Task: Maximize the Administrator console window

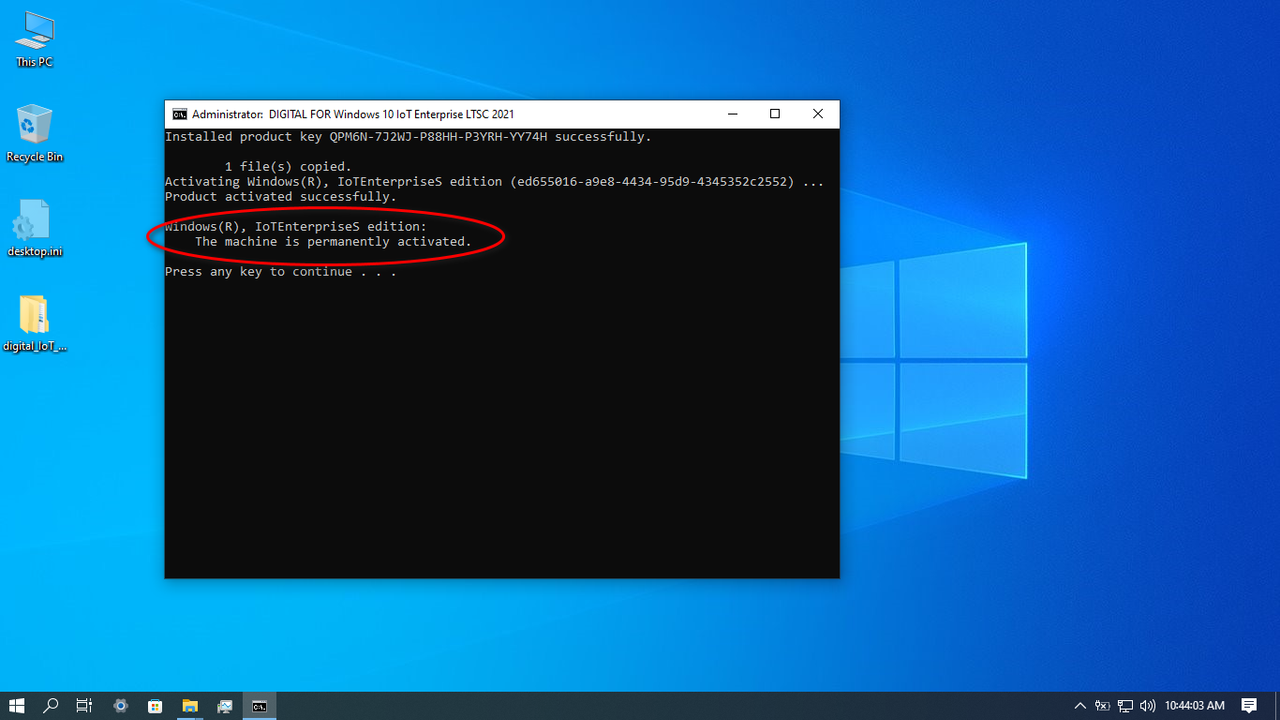Action: tap(775, 114)
